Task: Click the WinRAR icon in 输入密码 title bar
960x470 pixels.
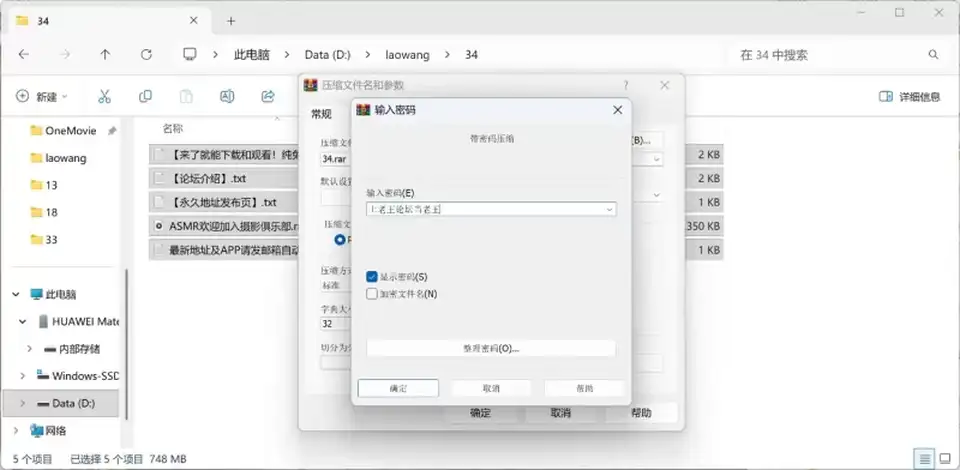Action: 364,110
